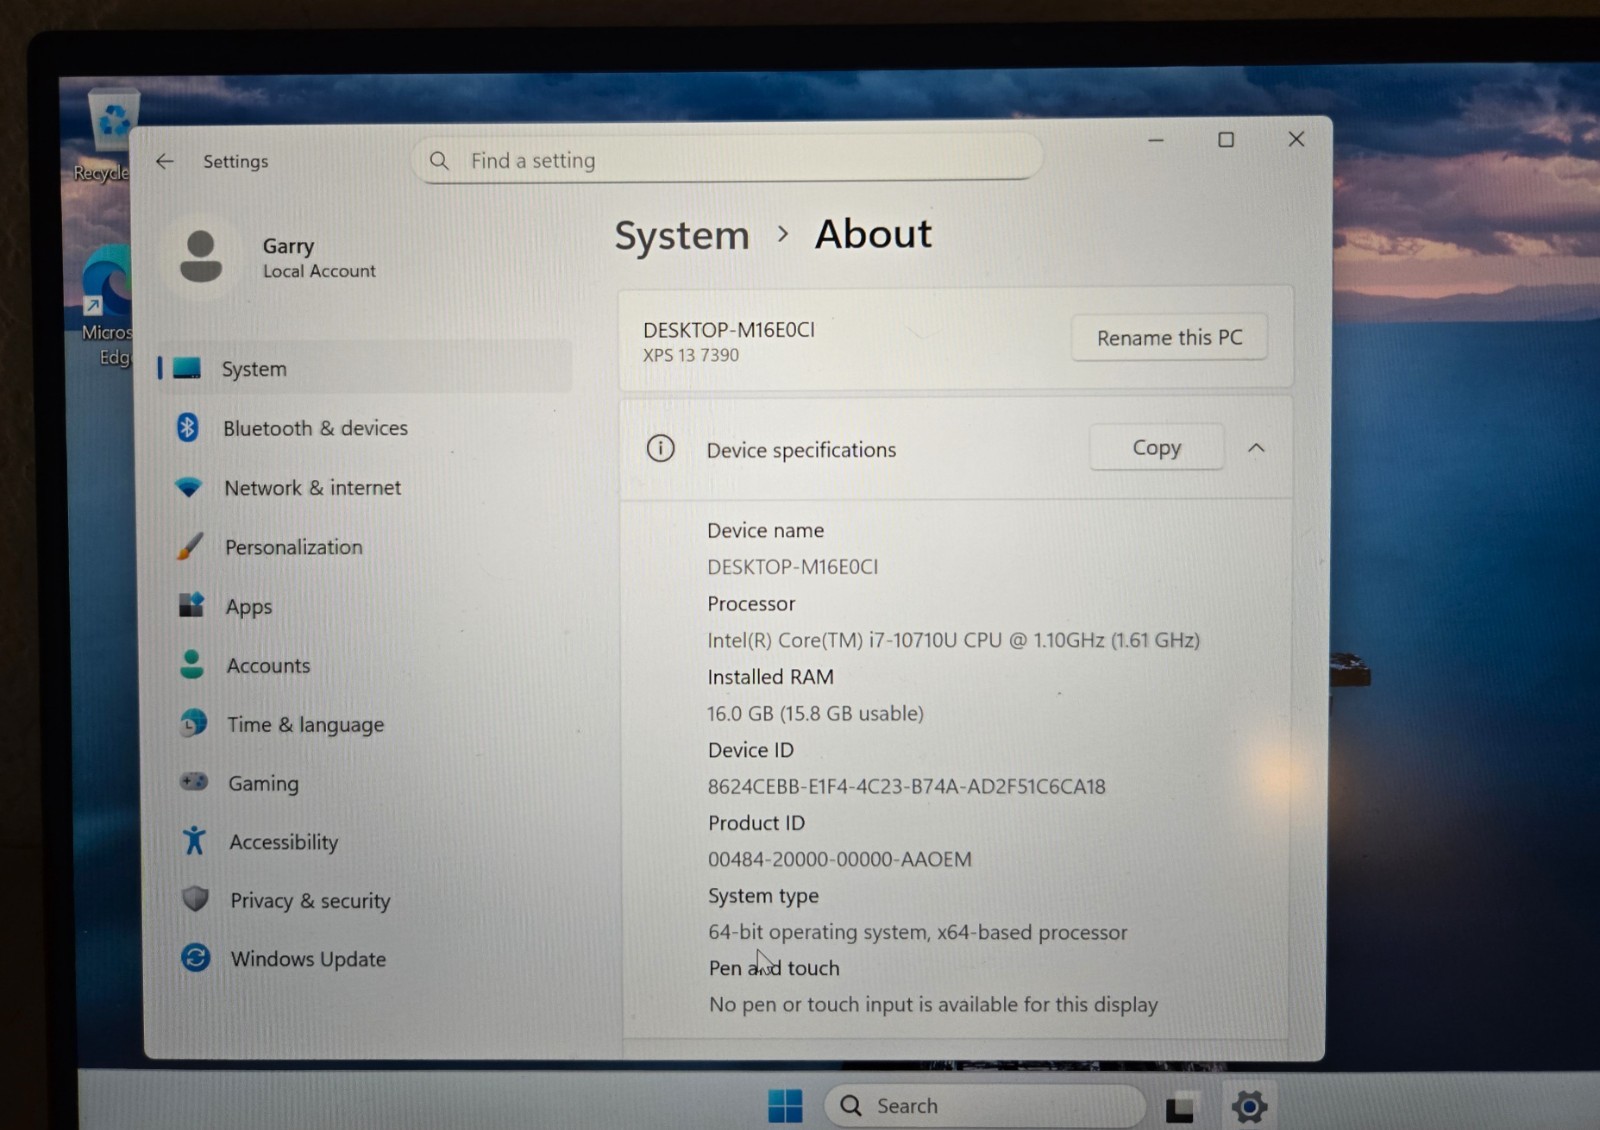Click the Accessibility figure icon

pyautogui.click(x=194, y=840)
